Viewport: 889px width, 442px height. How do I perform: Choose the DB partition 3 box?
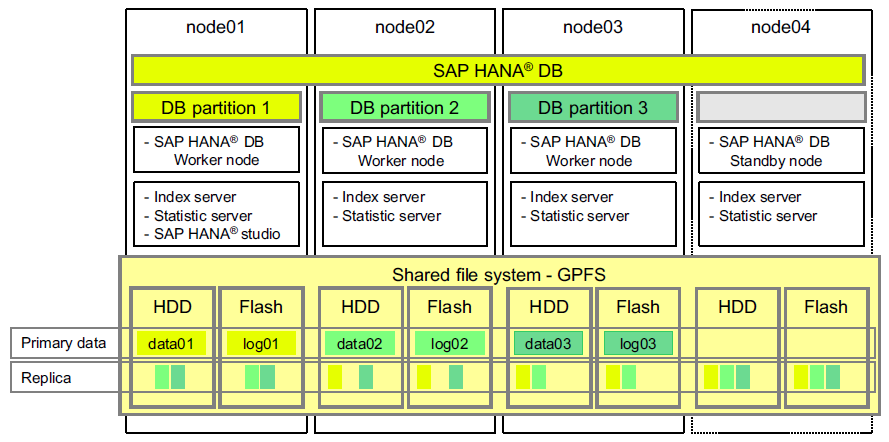point(592,107)
